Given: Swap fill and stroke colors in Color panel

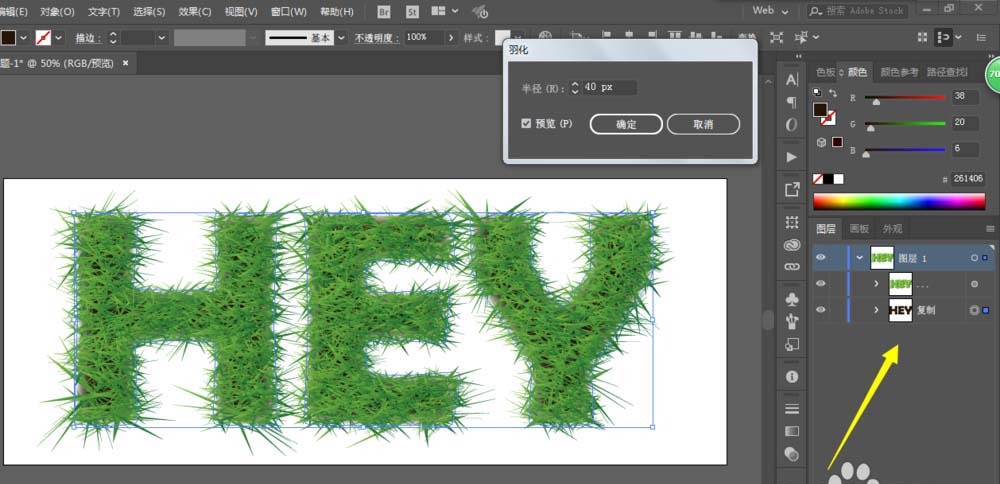Looking at the screenshot, I should coord(832,92).
